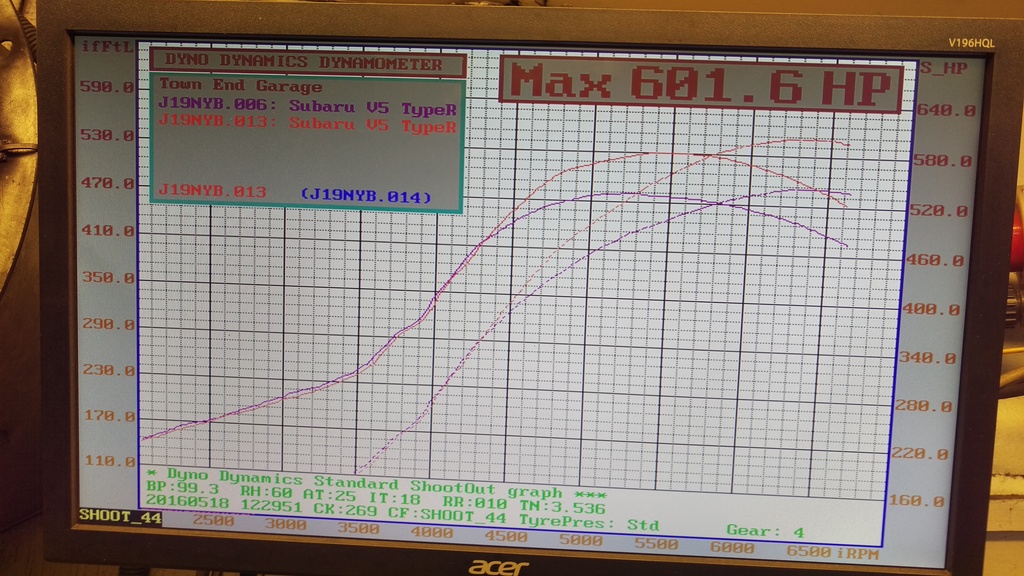Click the 2500 RPM axis label
Viewport: 1024px width, 576px height.
coord(213,520)
